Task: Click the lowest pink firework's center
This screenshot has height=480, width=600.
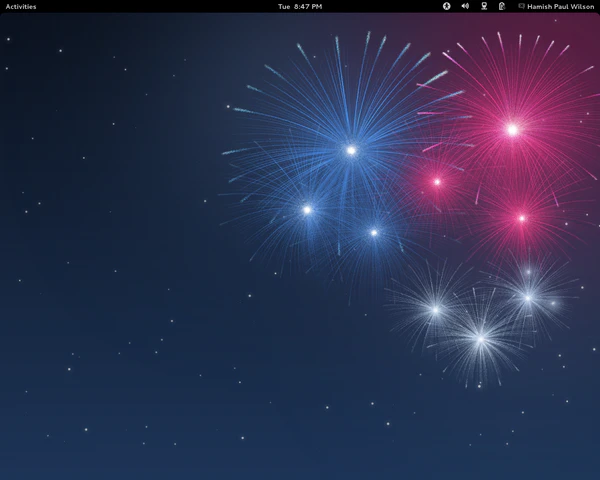Action: tap(521, 218)
